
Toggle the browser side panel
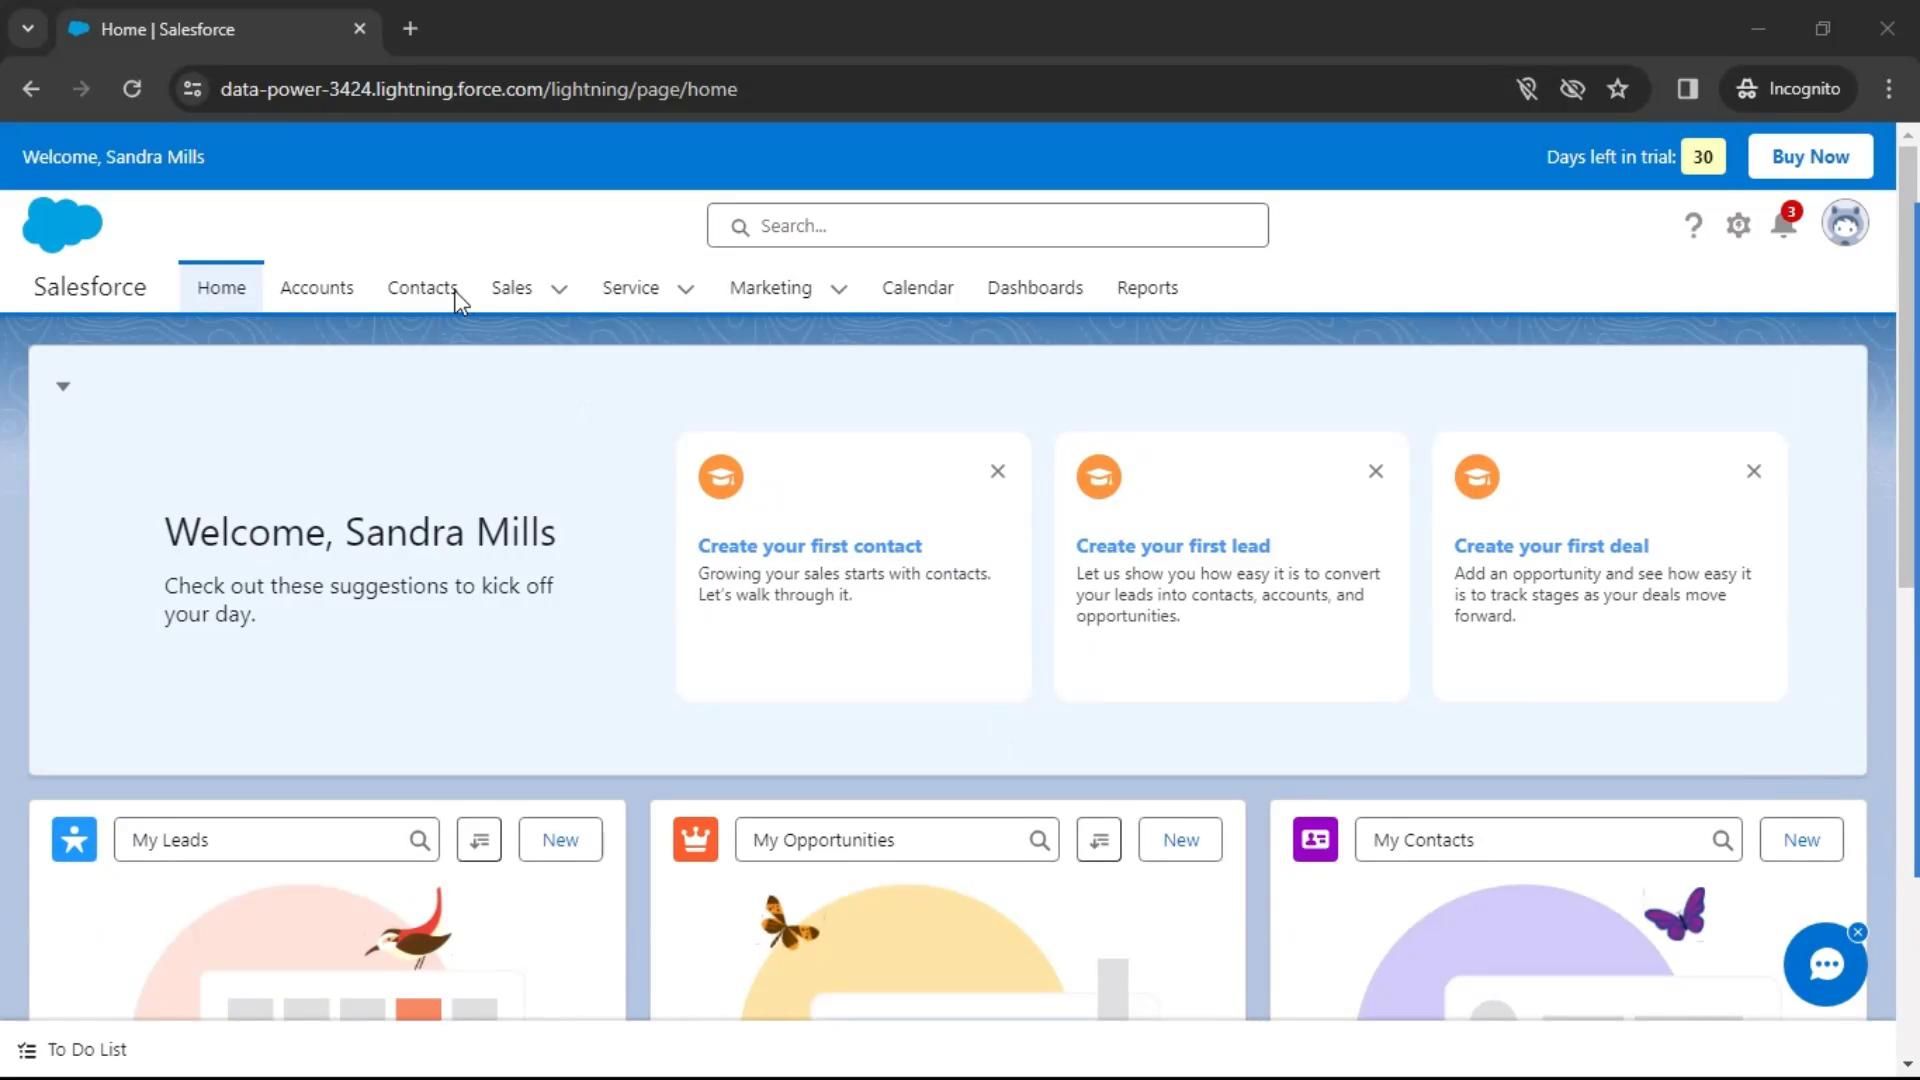(x=1688, y=89)
